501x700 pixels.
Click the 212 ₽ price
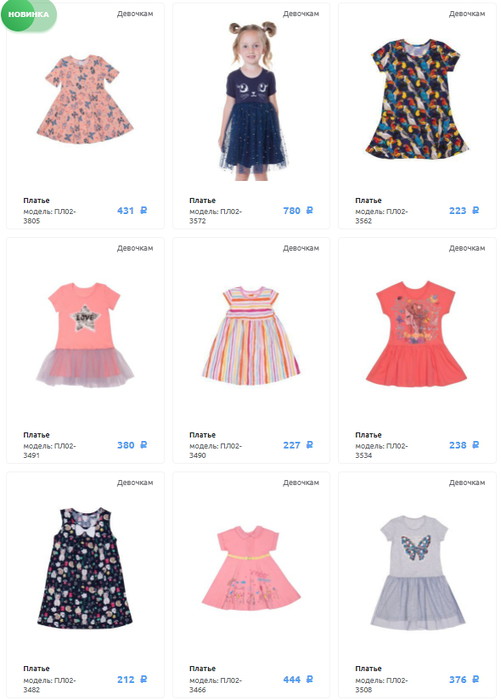(132, 679)
